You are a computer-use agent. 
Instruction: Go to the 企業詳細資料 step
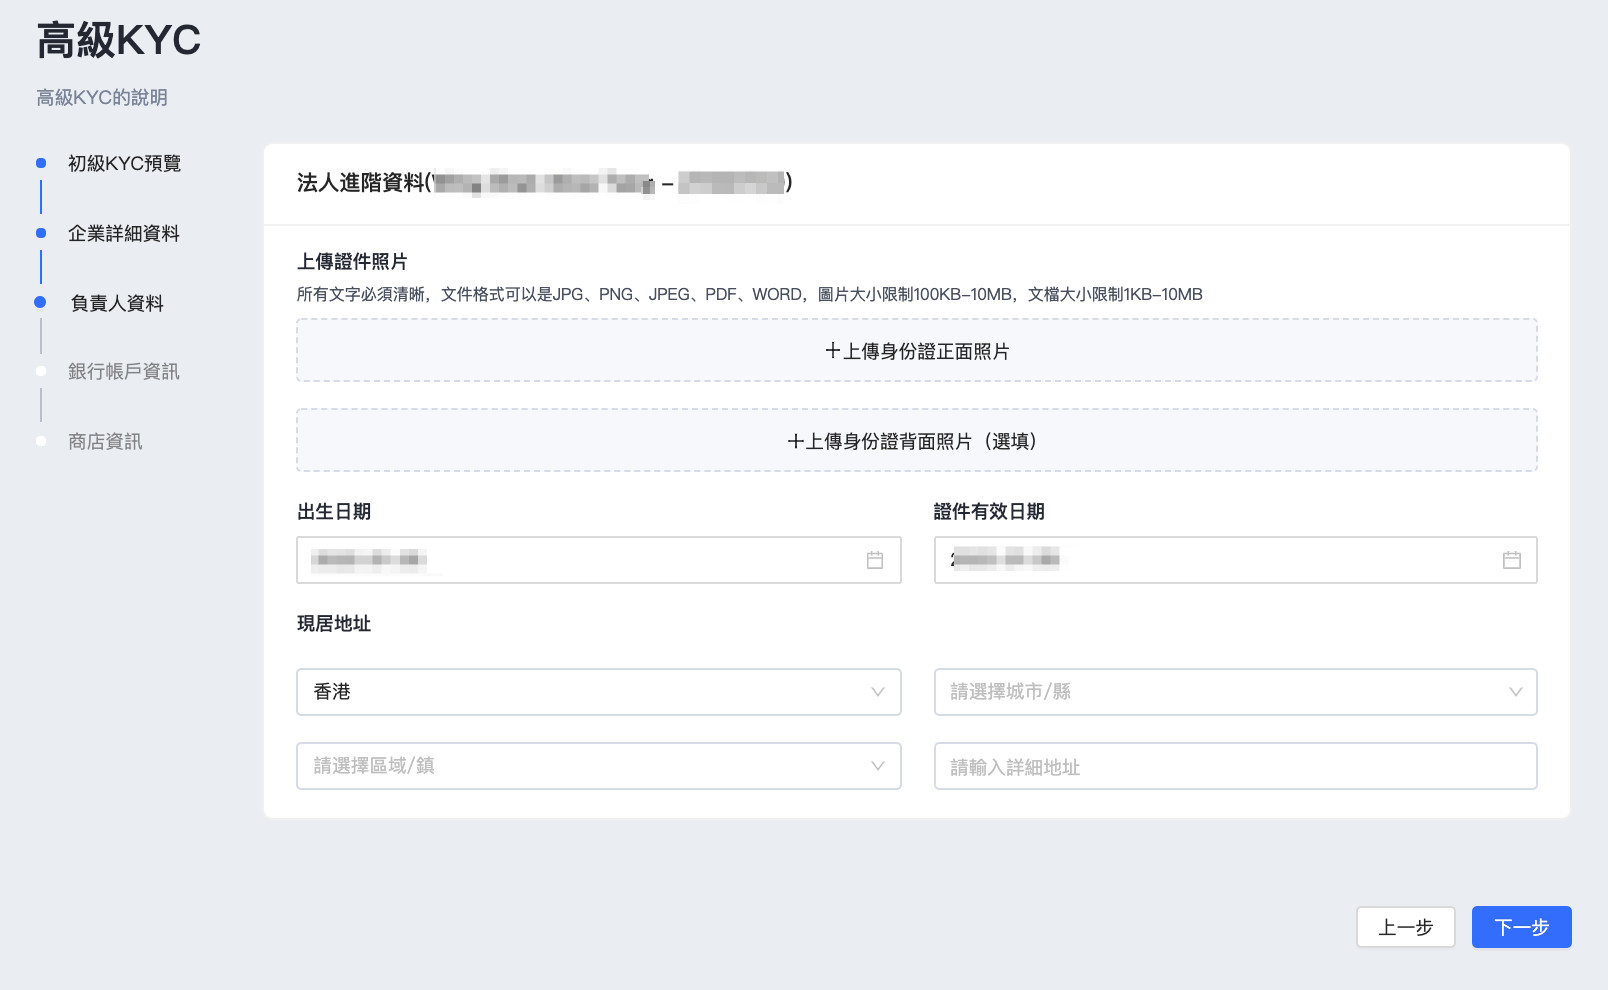[x=124, y=233]
